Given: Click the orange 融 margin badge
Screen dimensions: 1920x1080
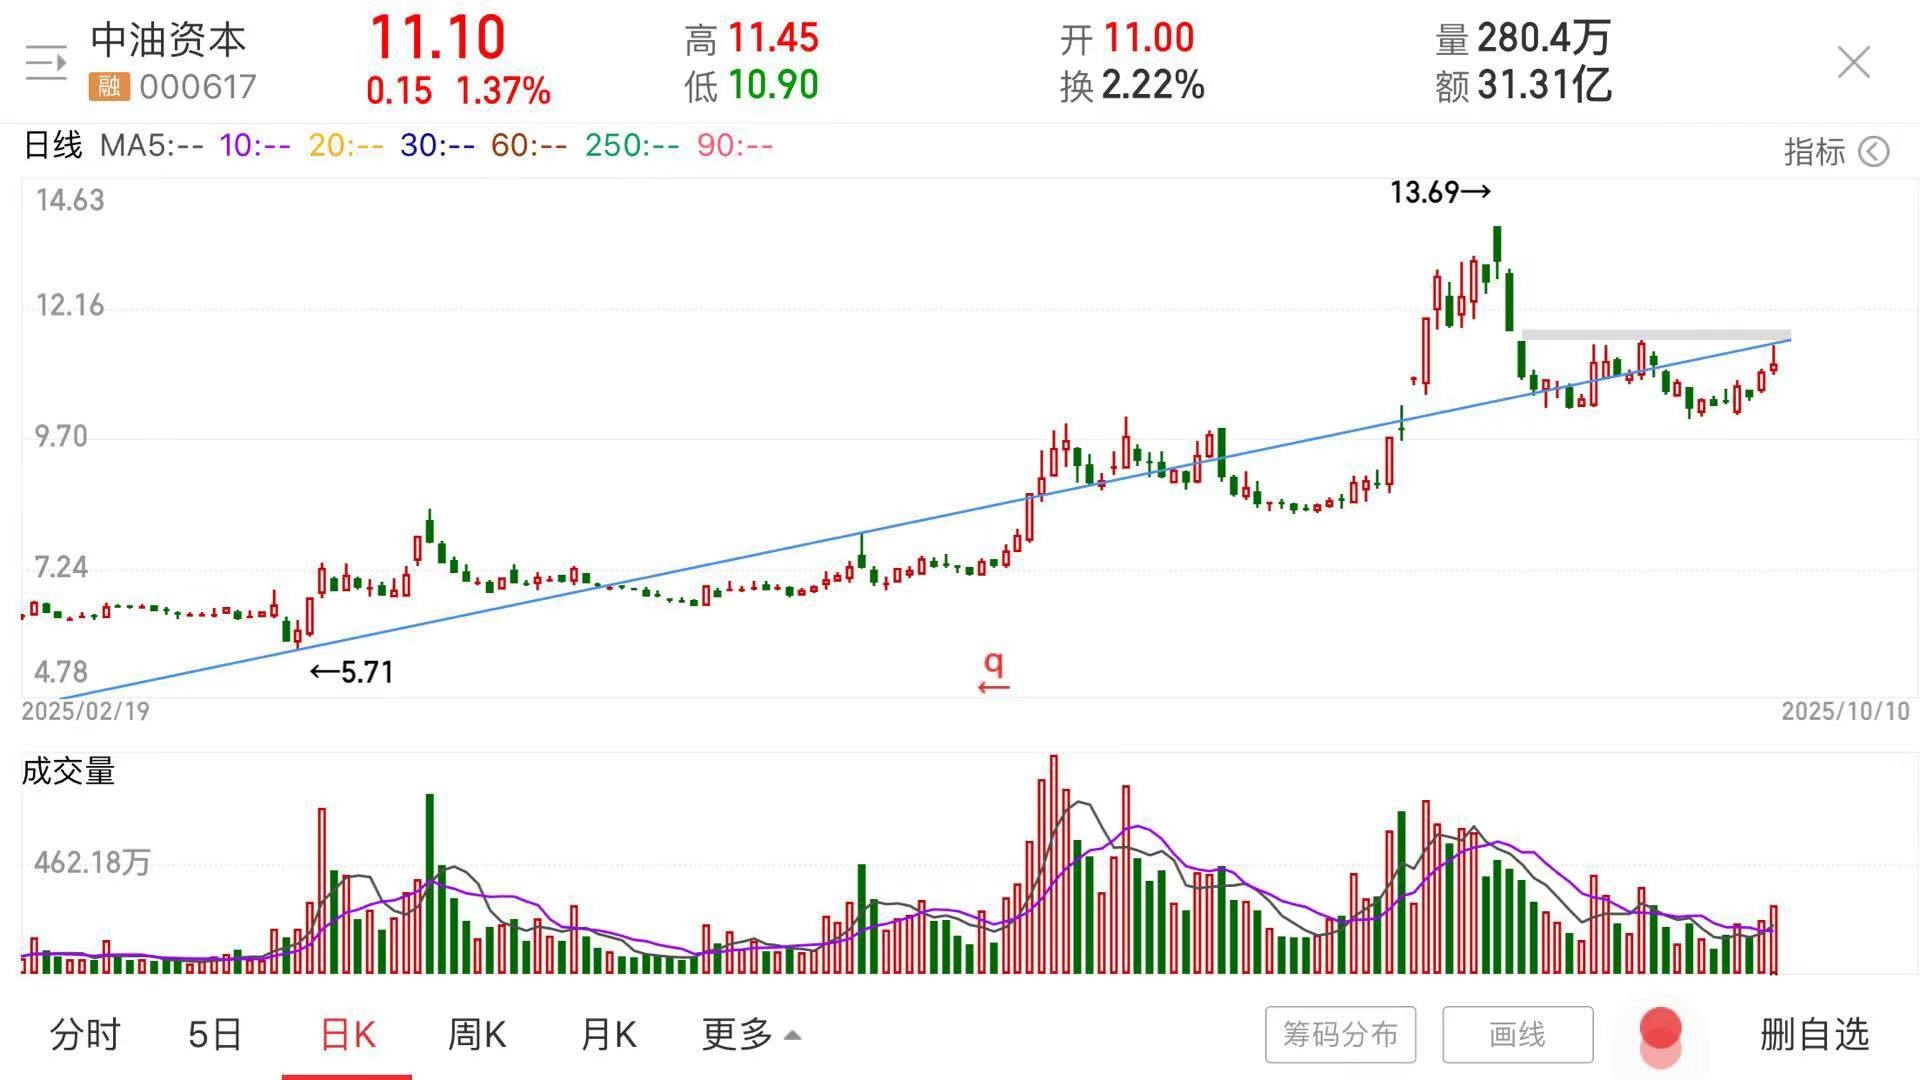Looking at the screenshot, I should 109,87.
